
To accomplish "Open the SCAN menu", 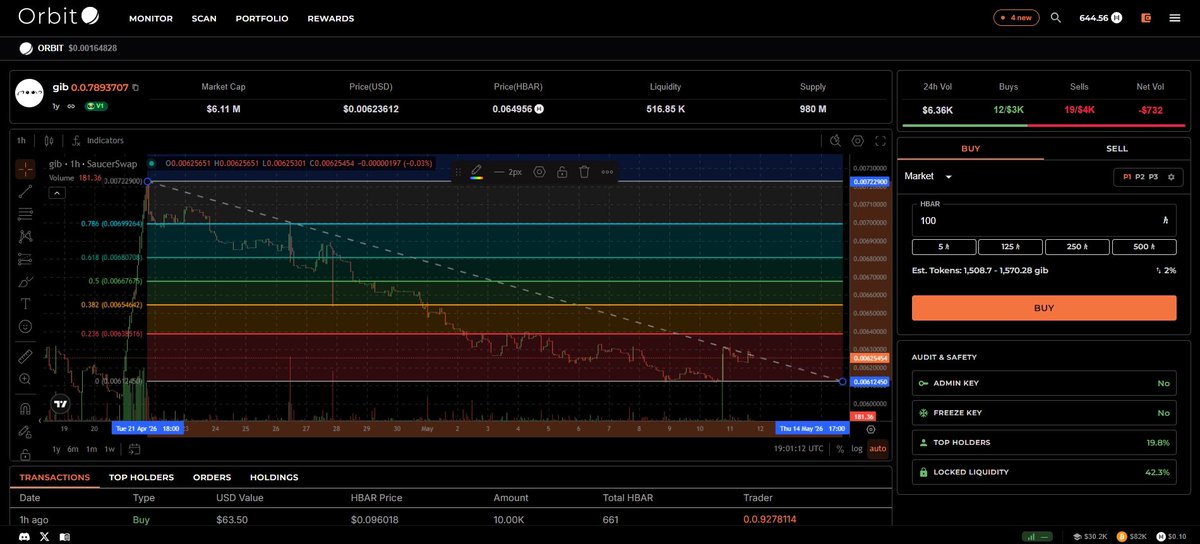I will (x=204, y=18).
